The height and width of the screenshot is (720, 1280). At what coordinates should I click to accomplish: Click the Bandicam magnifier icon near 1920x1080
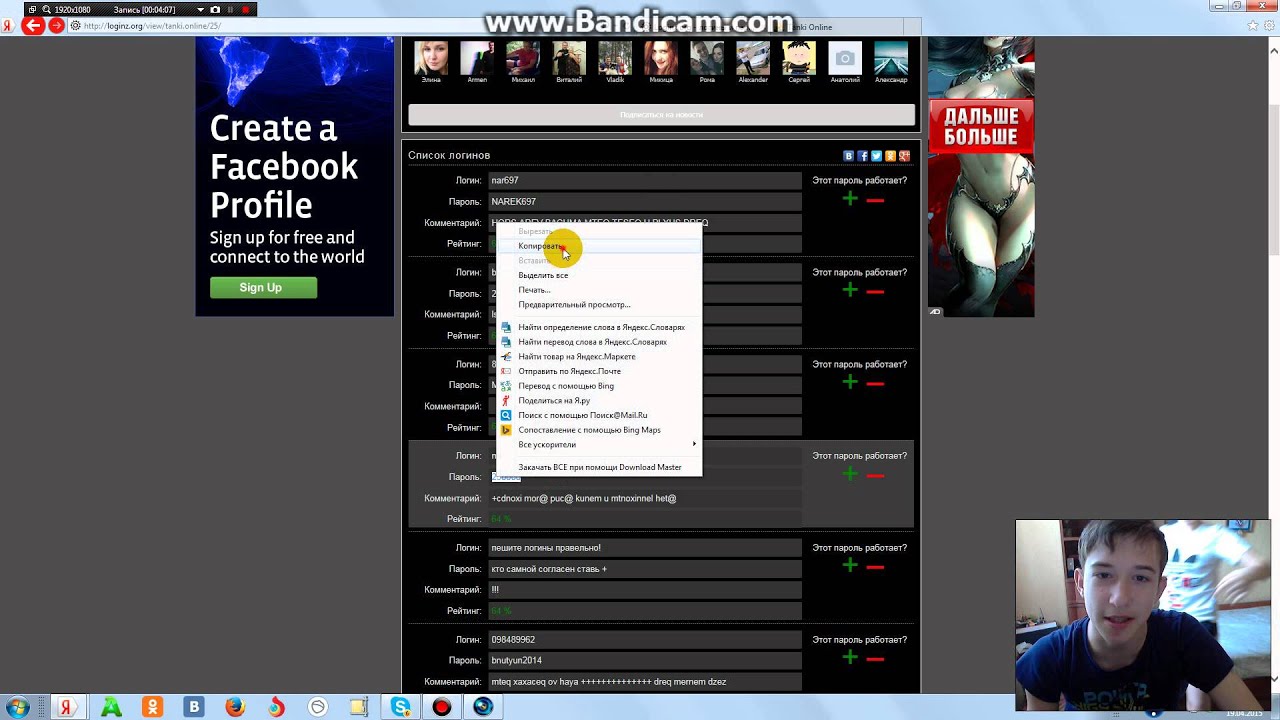coord(46,9)
